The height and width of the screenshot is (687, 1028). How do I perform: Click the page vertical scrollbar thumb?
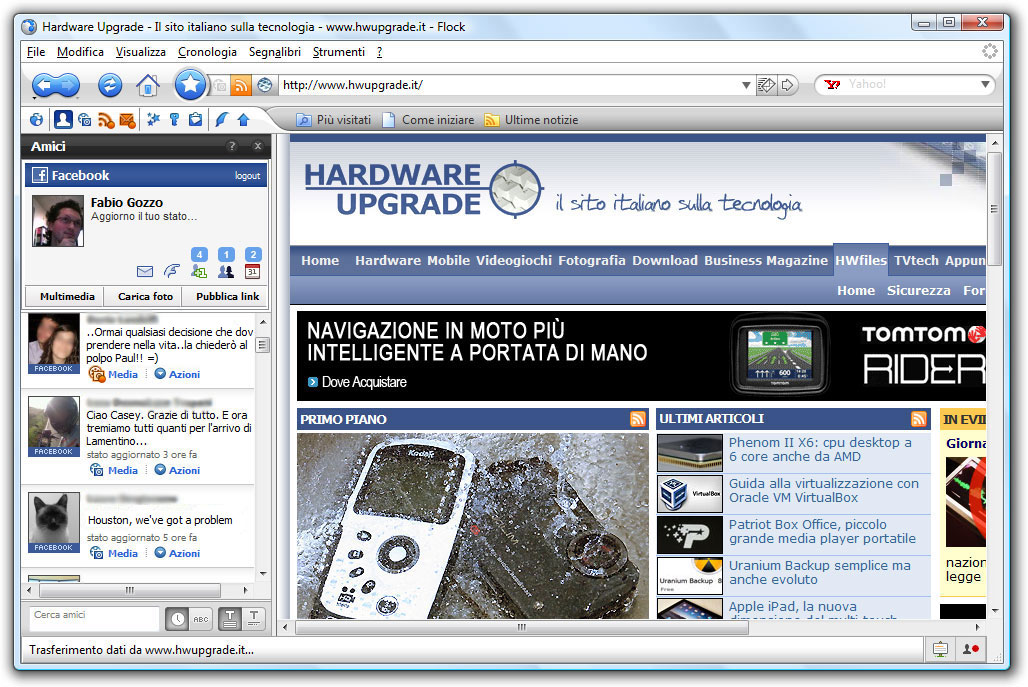(994, 208)
